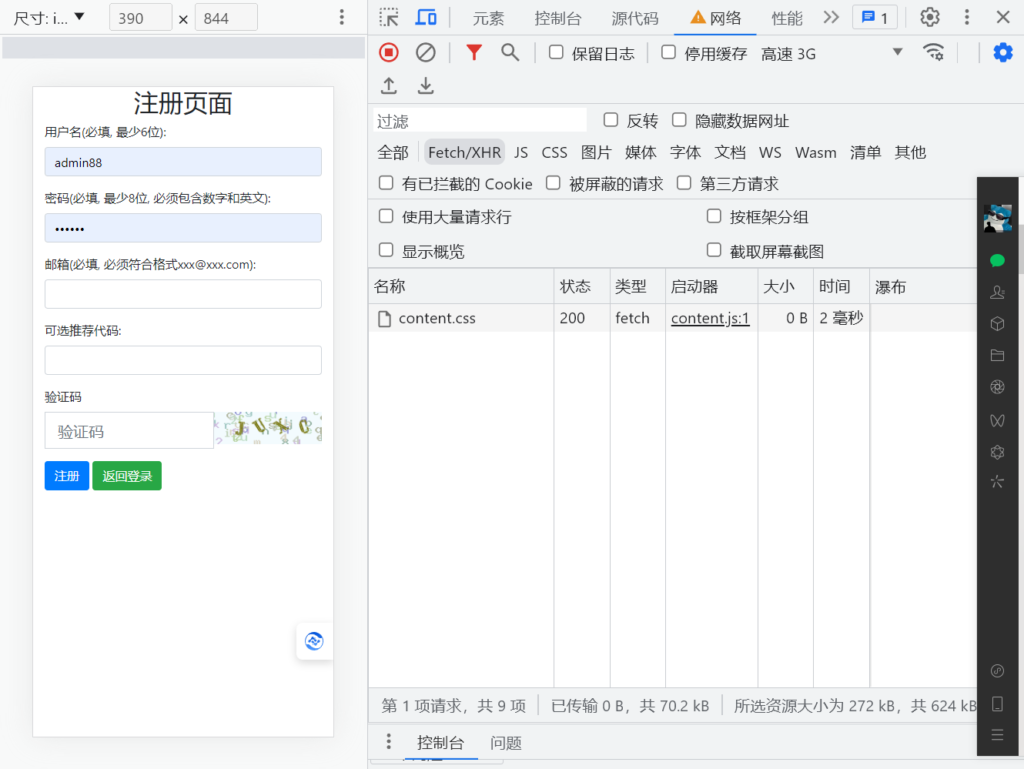
Task: Open network conditions via the wifi icon
Action: tap(934, 53)
